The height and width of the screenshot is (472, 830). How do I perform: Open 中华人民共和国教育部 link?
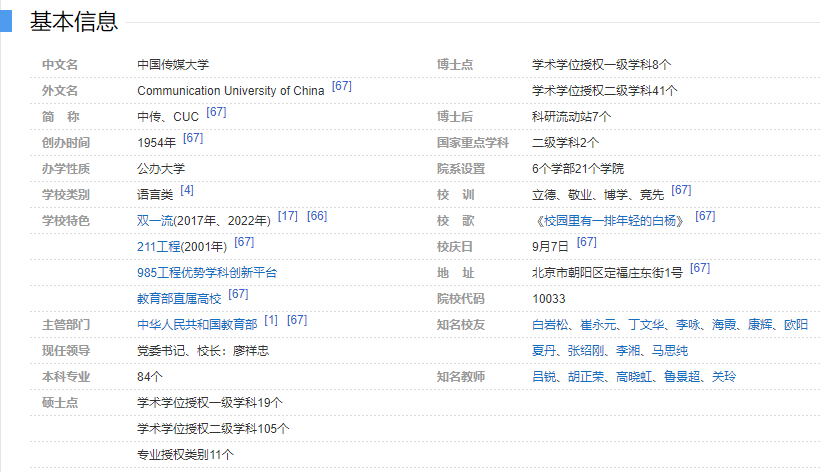coord(197,324)
